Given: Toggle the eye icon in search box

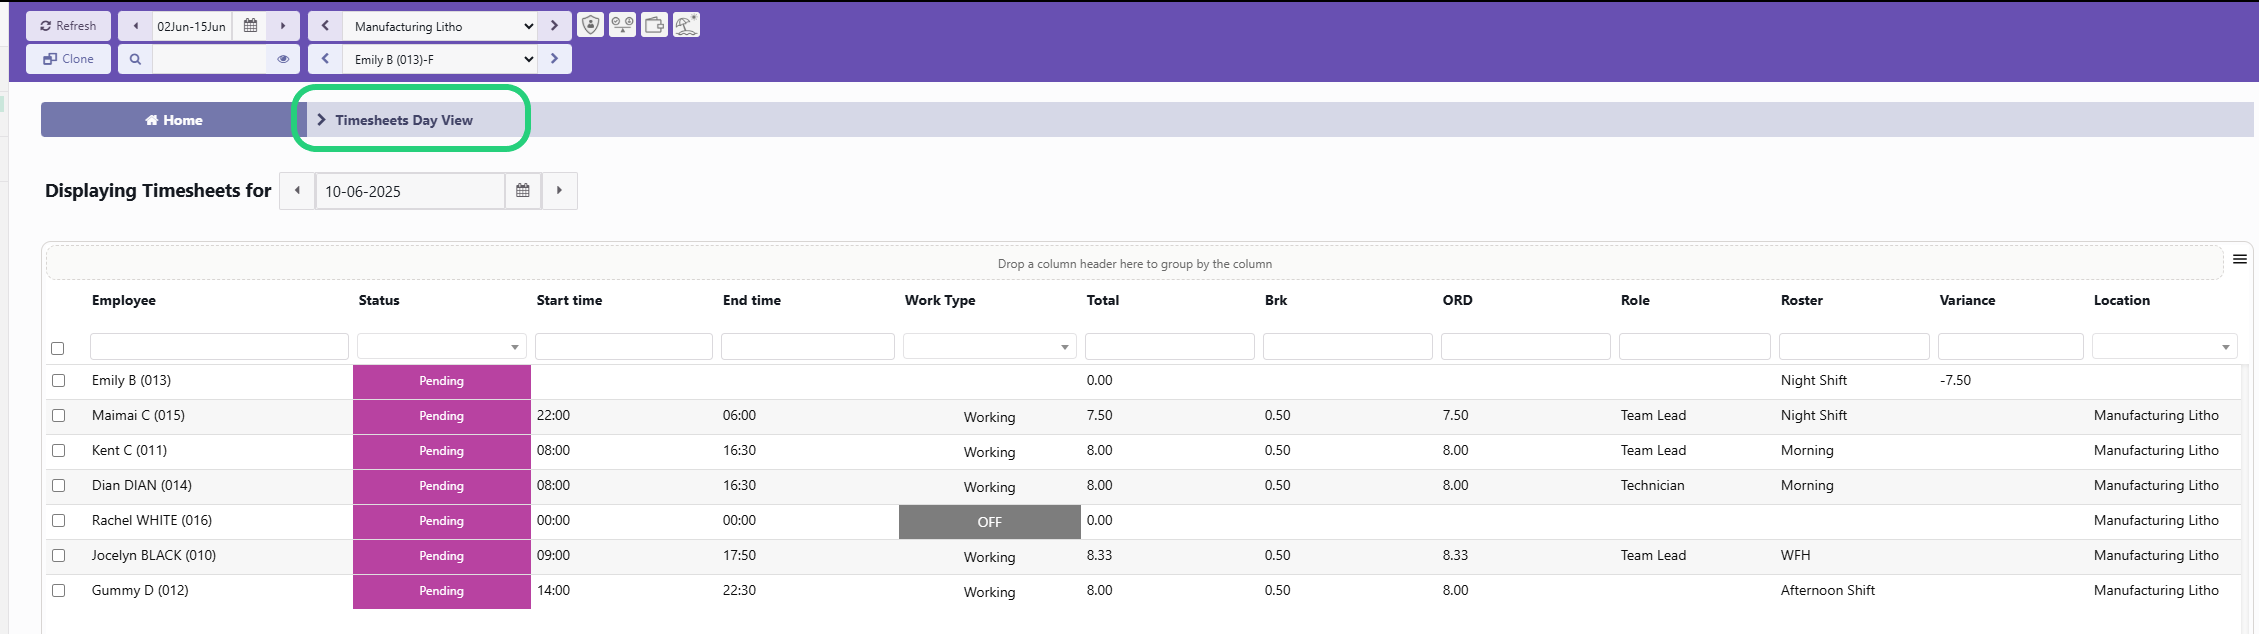Looking at the screenshot, I should [283, 59].
